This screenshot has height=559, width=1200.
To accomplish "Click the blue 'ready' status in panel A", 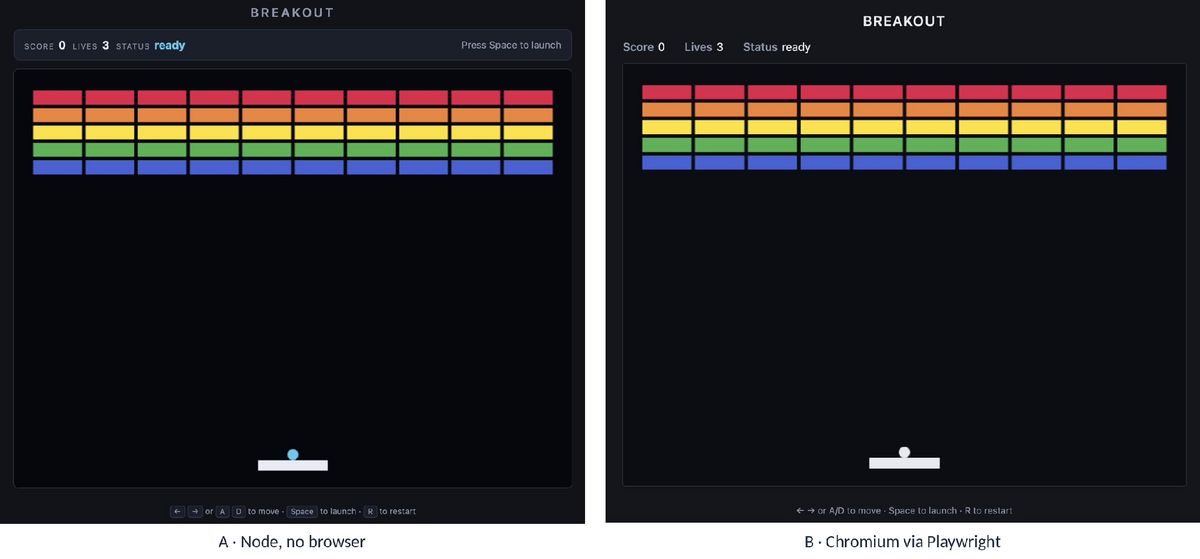I will pyautogui.click(x=170, y=45).
